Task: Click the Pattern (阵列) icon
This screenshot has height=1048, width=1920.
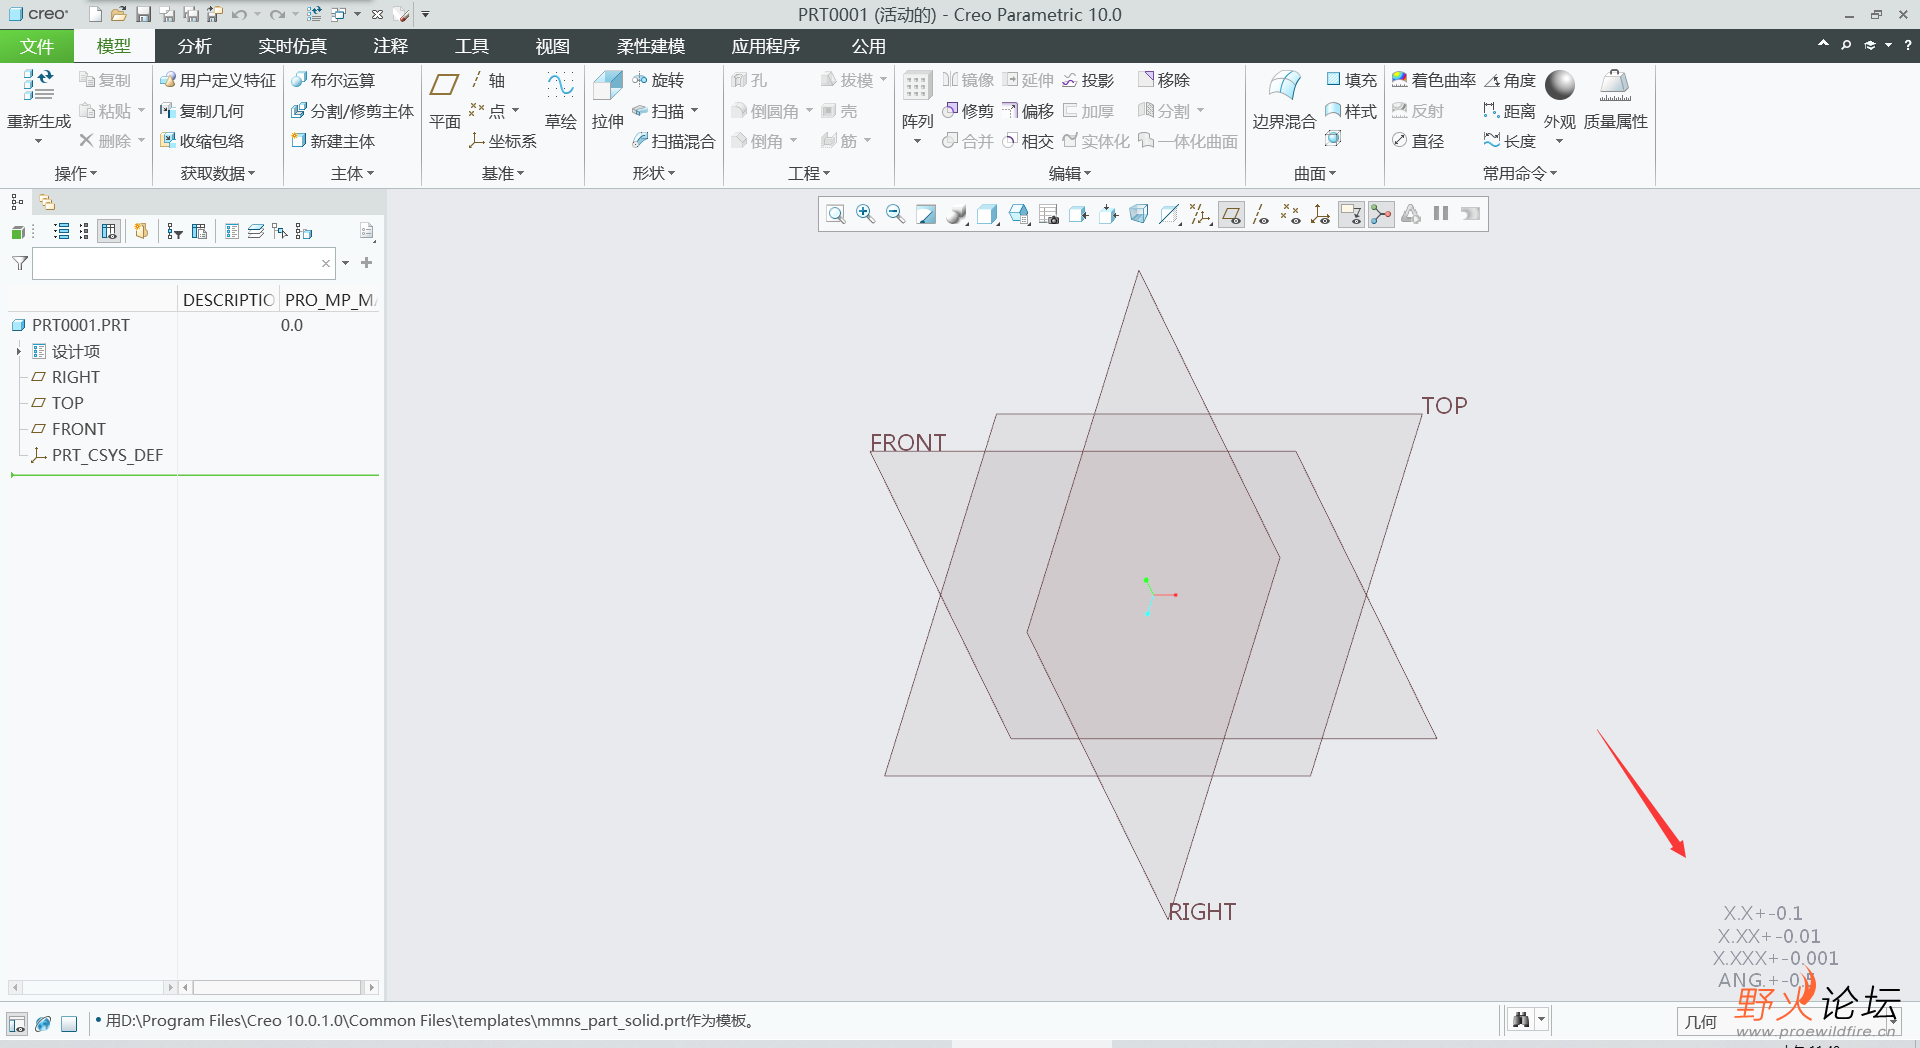Action: [x=917, y=86]
